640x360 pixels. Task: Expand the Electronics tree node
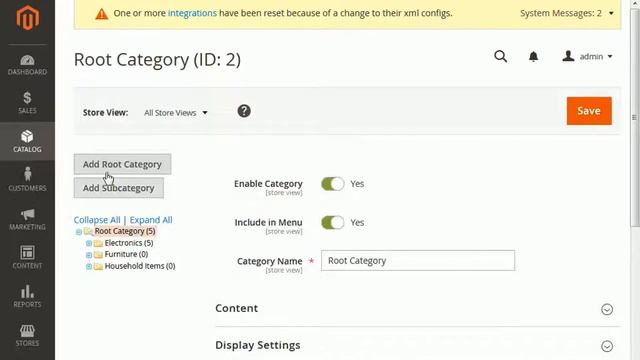click(x=89, y=243)
